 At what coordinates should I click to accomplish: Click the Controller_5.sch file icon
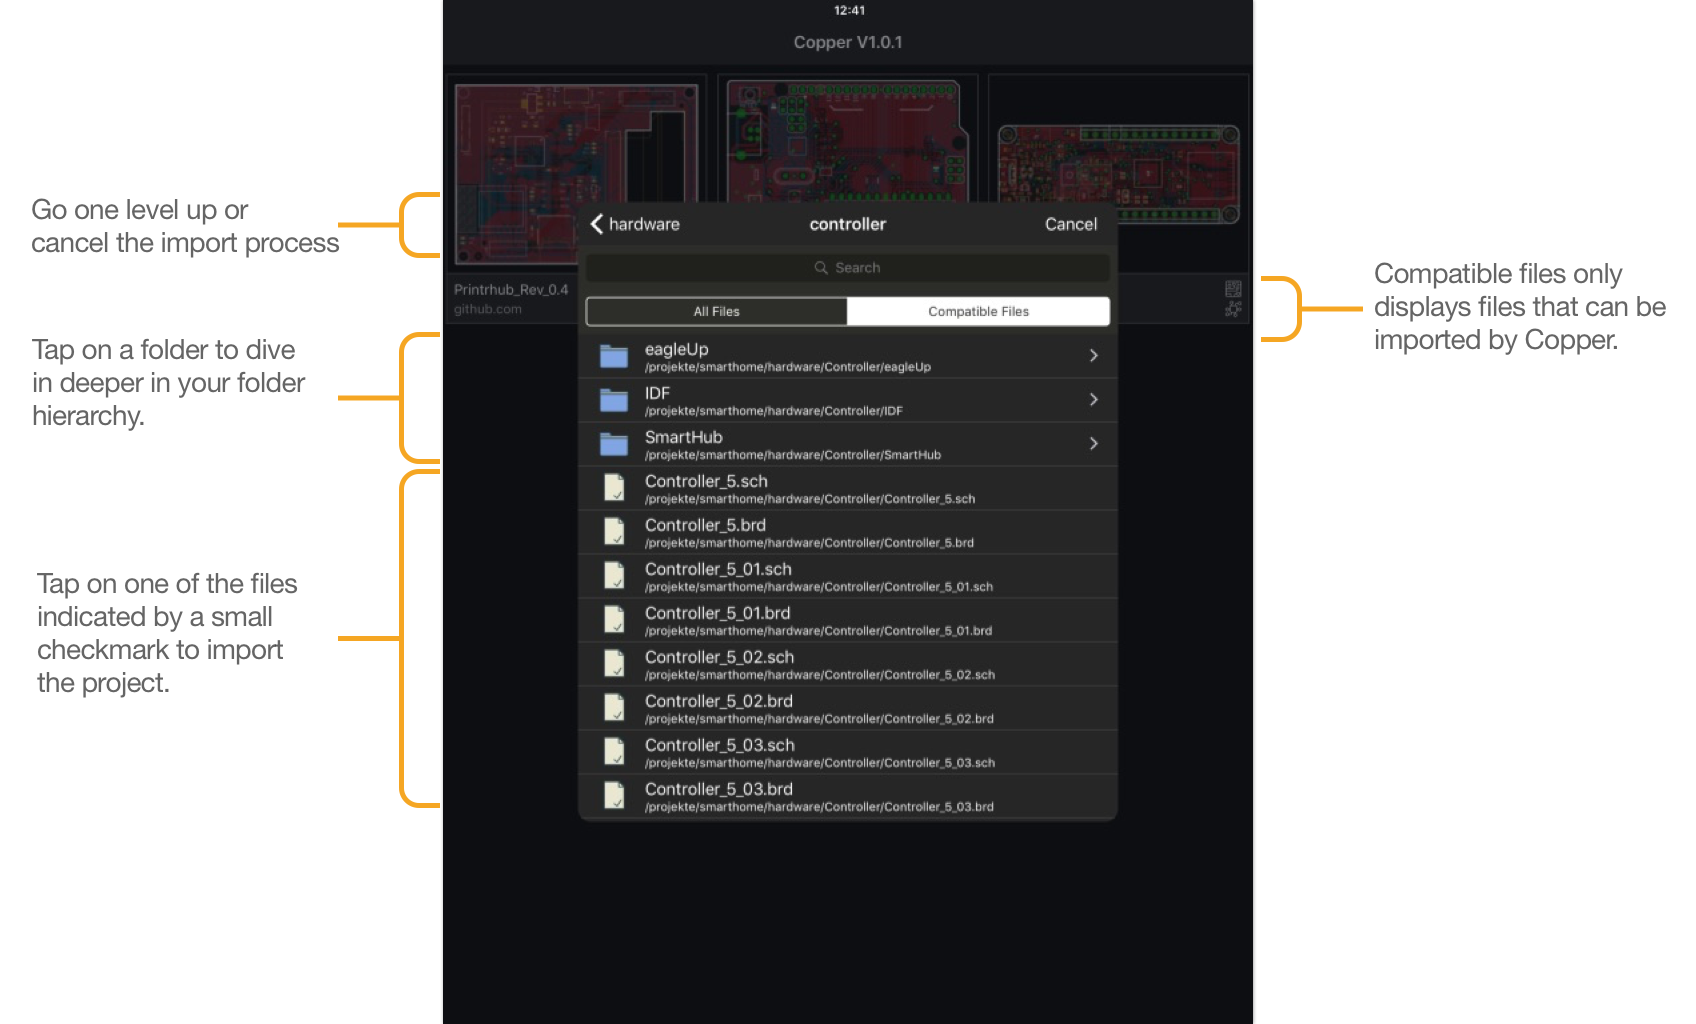click(x=614, y=488)
